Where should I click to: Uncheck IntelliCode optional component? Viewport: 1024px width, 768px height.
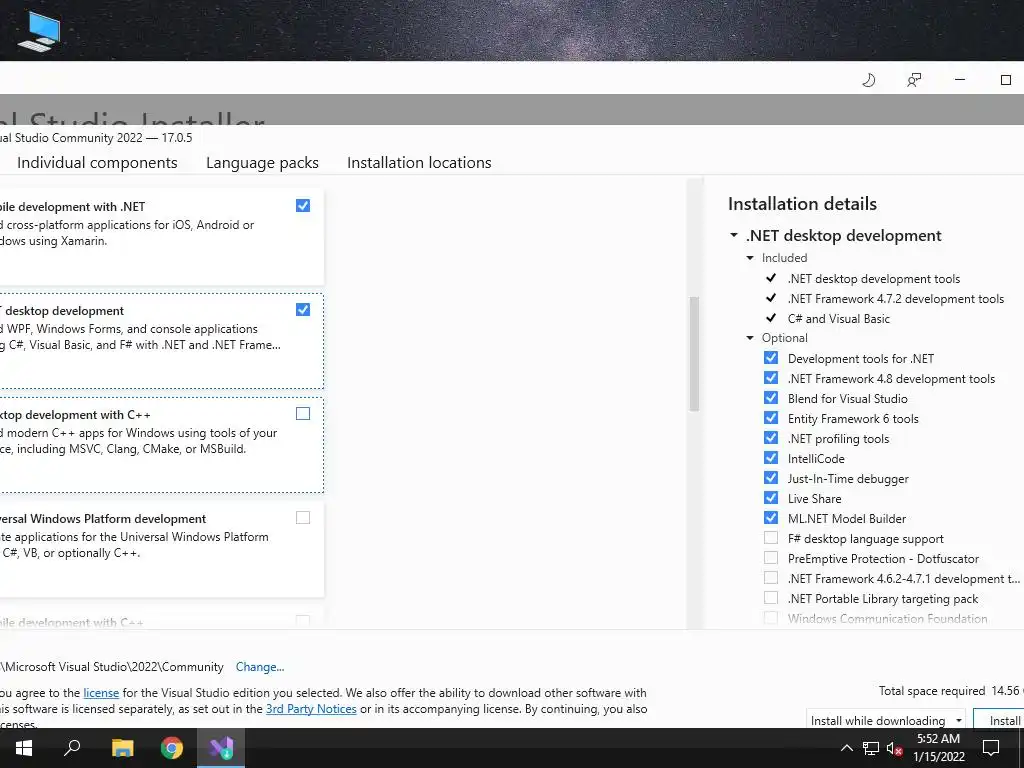click(x=771, y=458)
